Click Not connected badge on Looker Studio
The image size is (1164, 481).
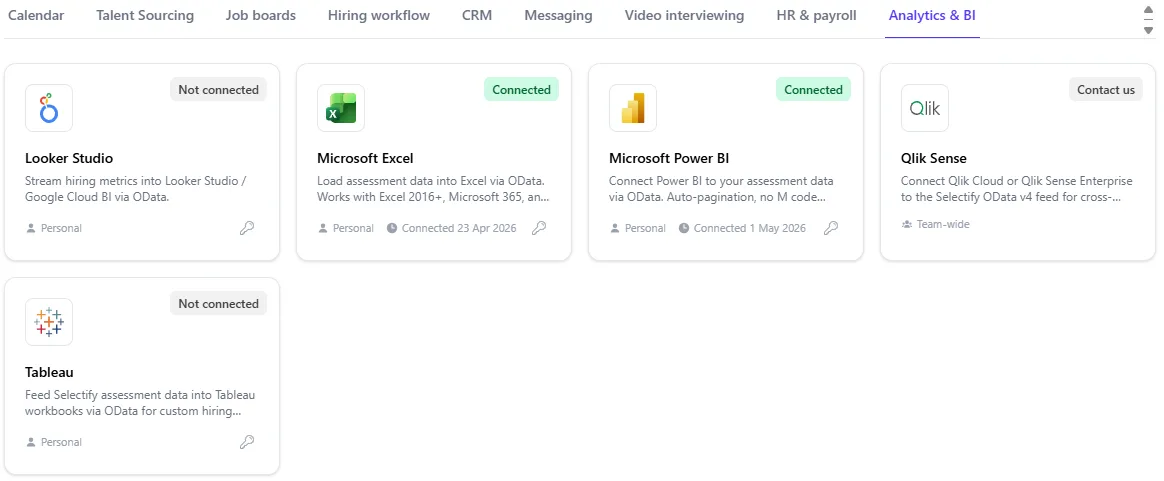(x=218, y=90)
